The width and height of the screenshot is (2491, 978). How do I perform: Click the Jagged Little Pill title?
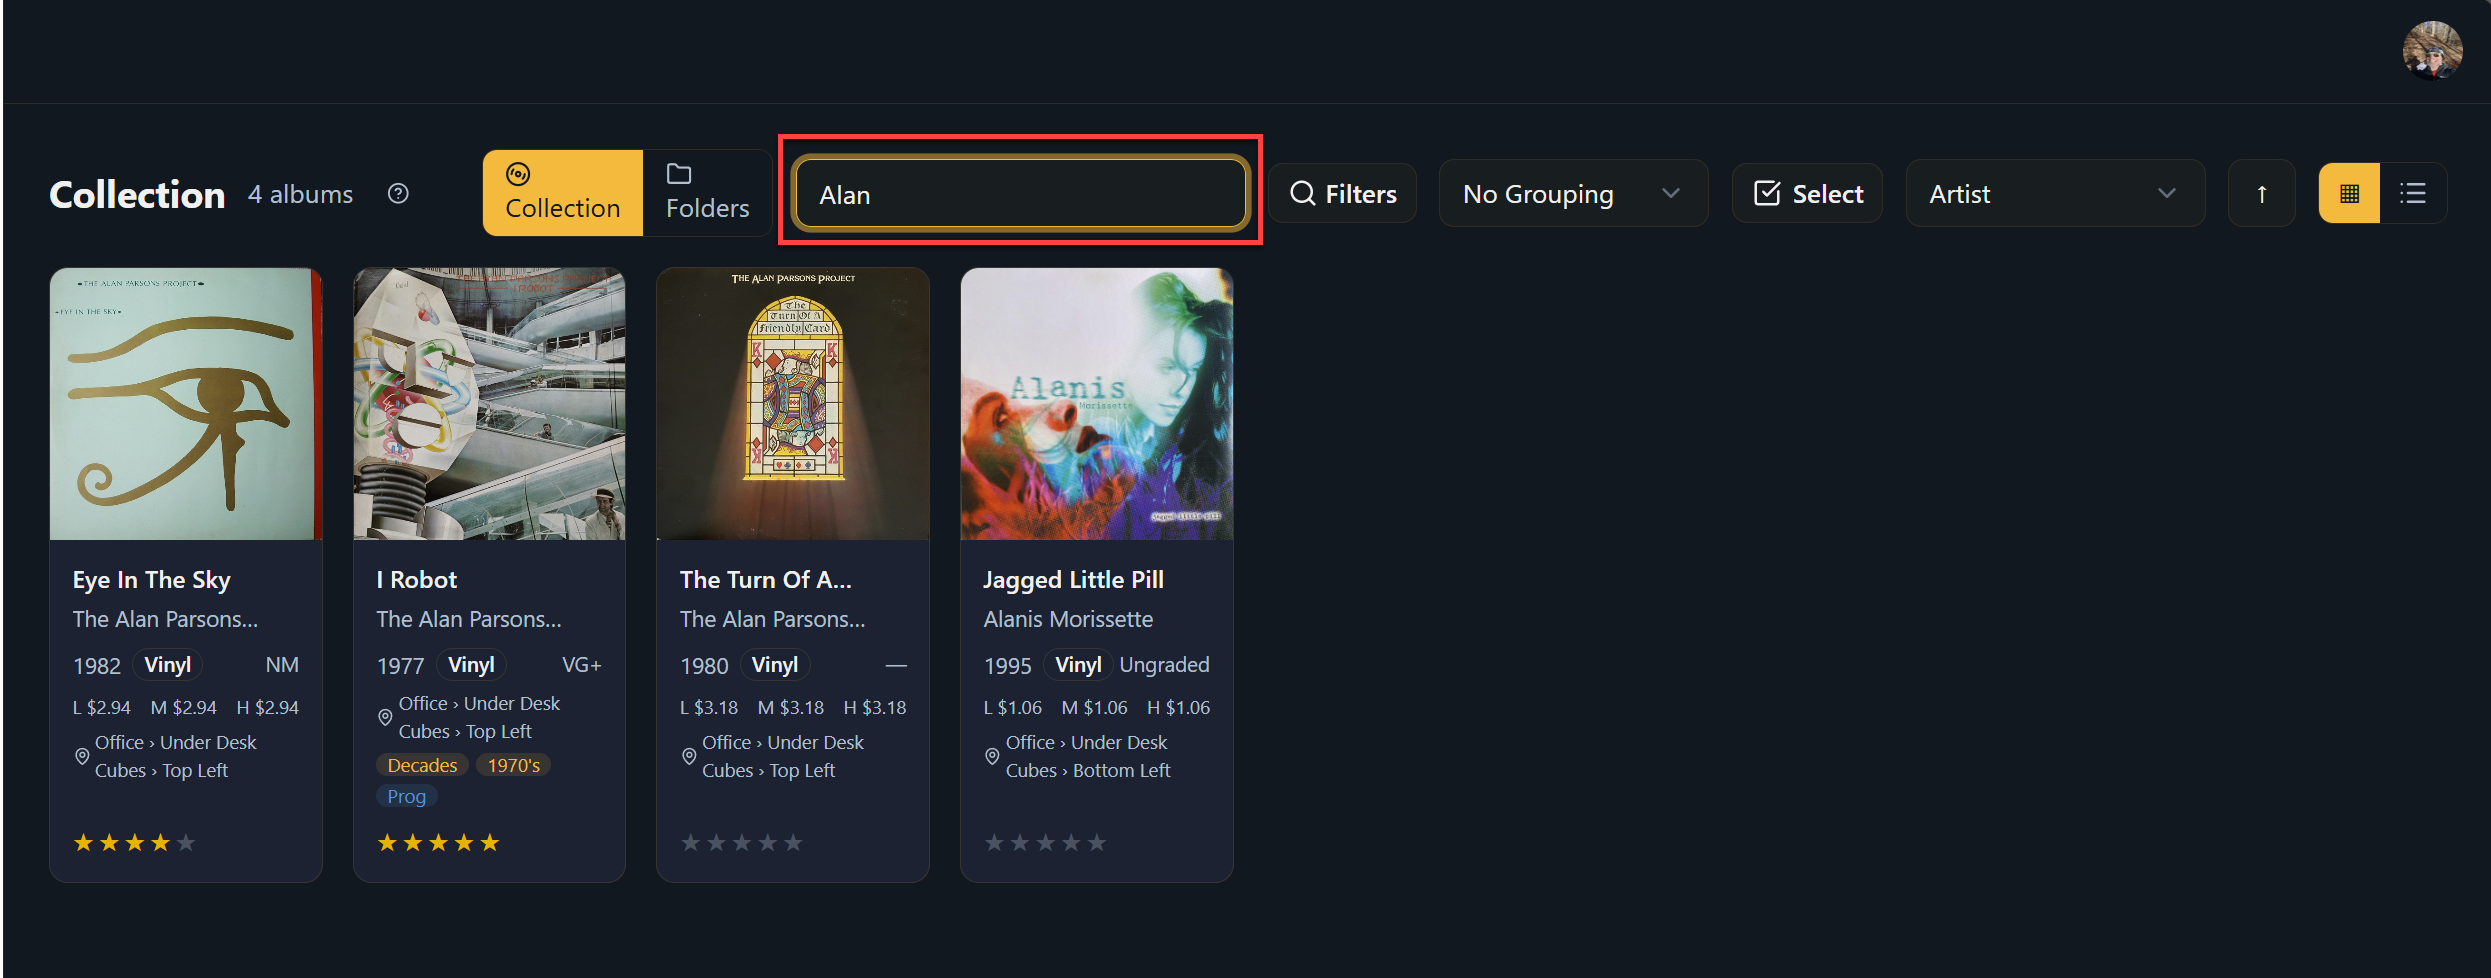1074,580
